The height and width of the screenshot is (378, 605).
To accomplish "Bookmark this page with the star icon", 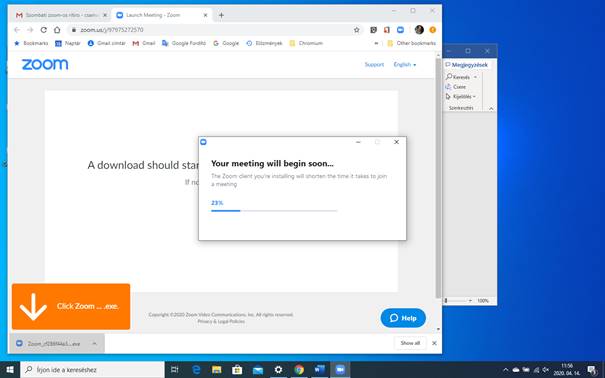I will pyautogui.click(x=357, y=30).
